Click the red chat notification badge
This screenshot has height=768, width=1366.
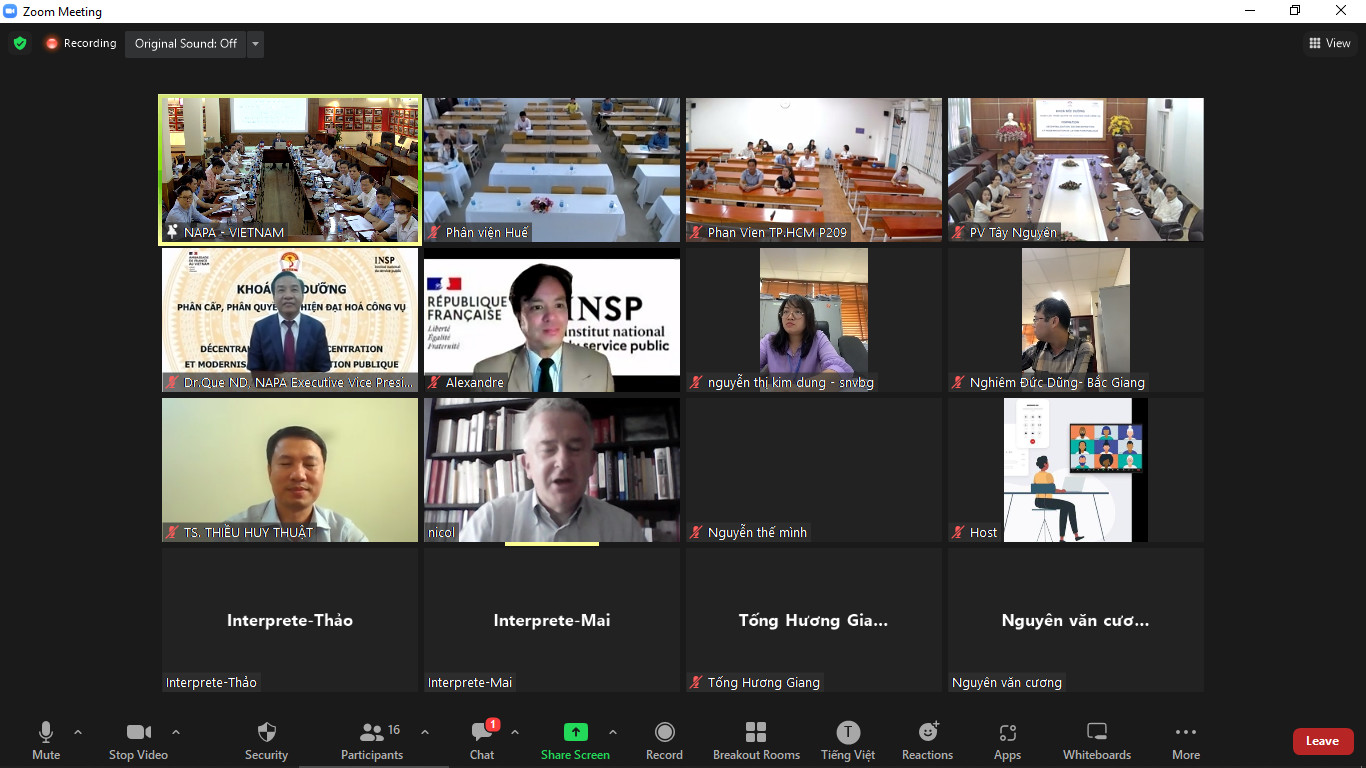[x=493, y=724]
